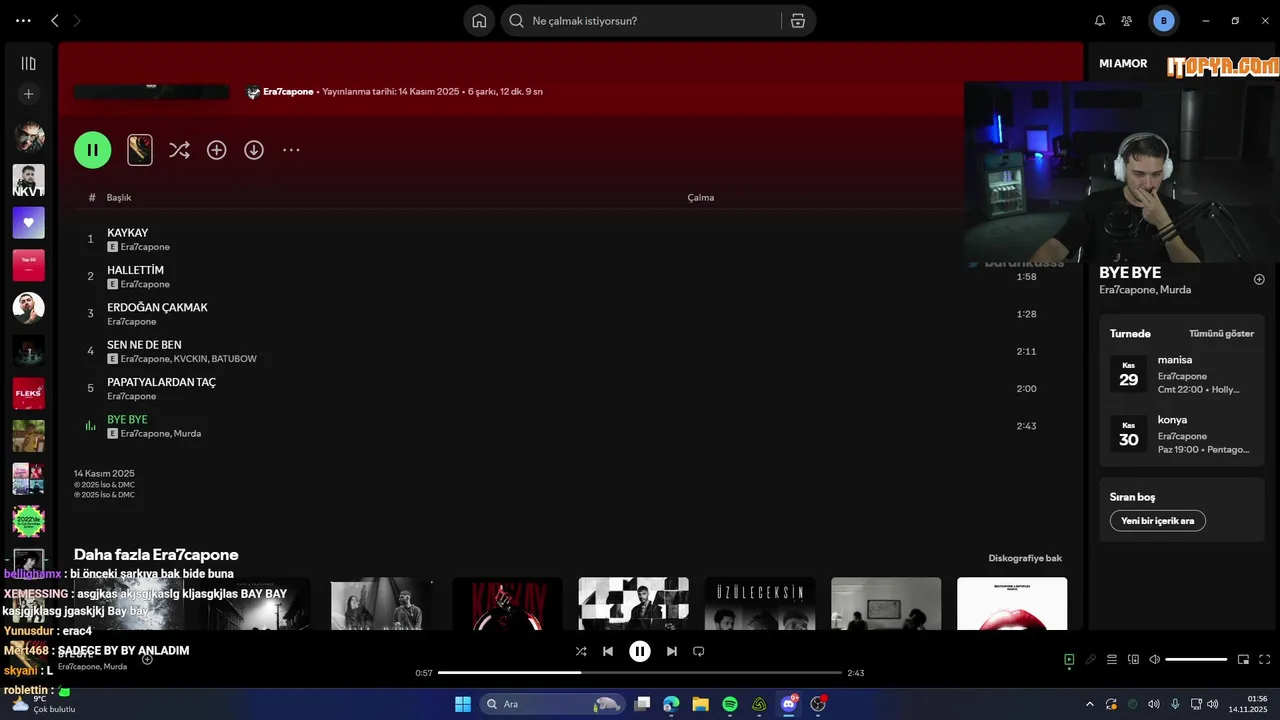Open Task View on the taskbar
Screen dimensions: 1280x720
pos(642,704)
